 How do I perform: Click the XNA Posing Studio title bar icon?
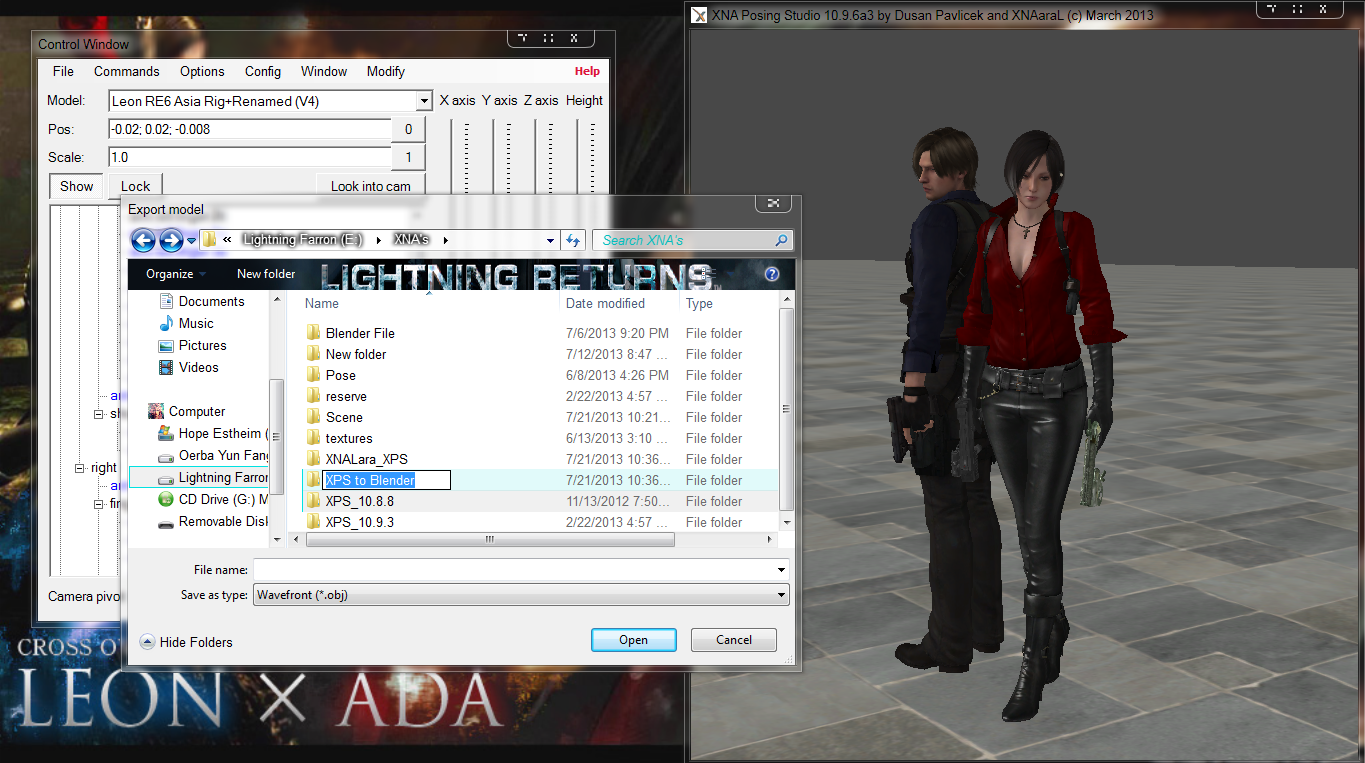[x=700, y=15]
